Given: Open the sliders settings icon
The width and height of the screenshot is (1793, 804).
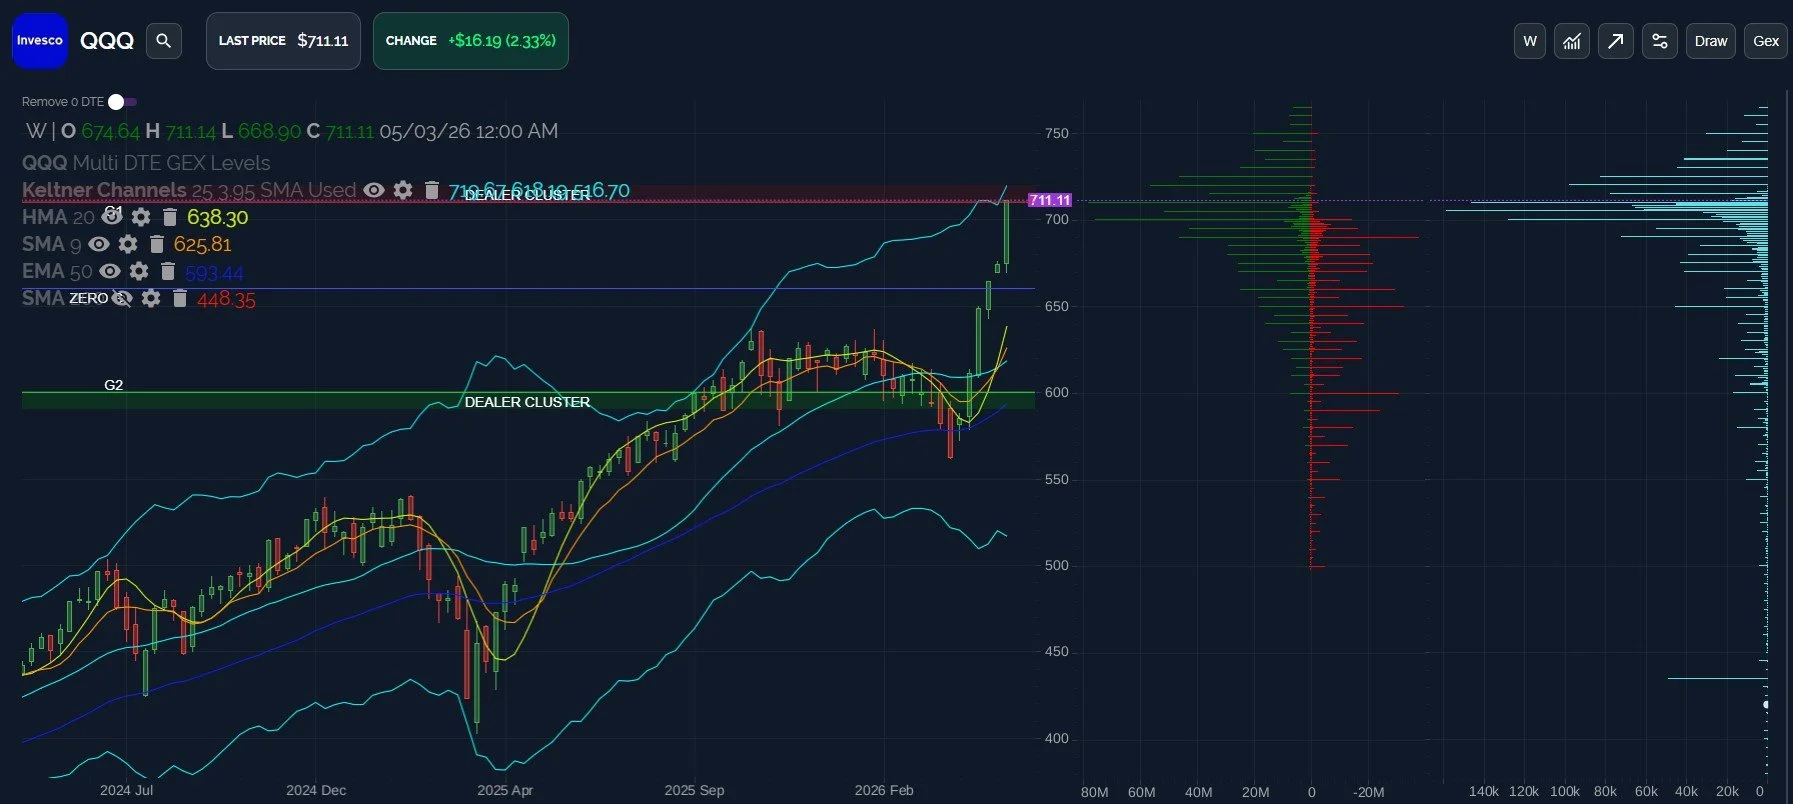Looking at the screenshot, I should pyautogui.click(x=1660, y=41).
